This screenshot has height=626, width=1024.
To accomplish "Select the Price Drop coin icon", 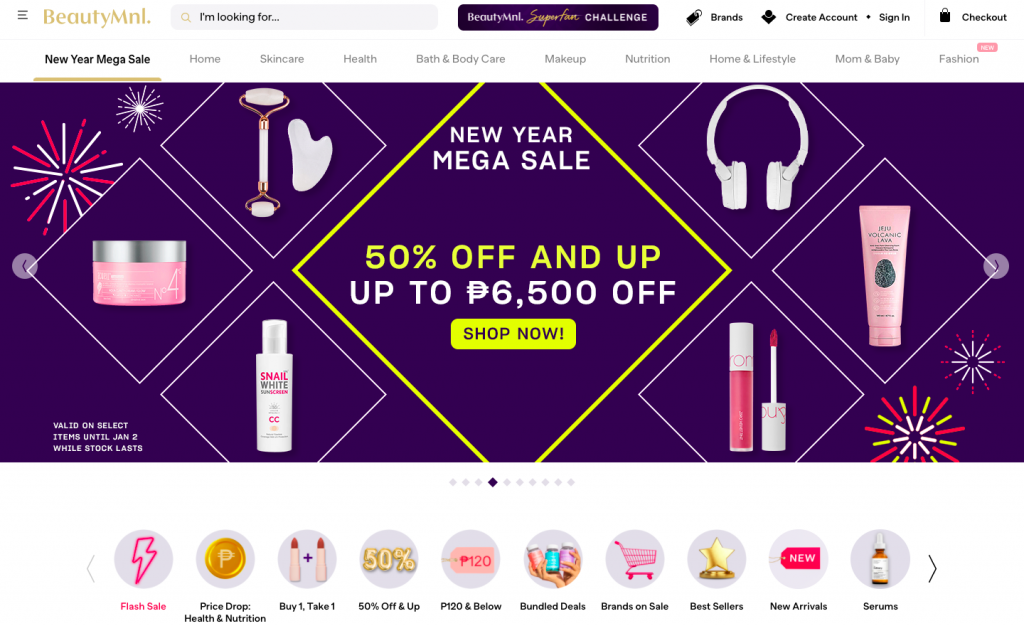I will (225, 559).
